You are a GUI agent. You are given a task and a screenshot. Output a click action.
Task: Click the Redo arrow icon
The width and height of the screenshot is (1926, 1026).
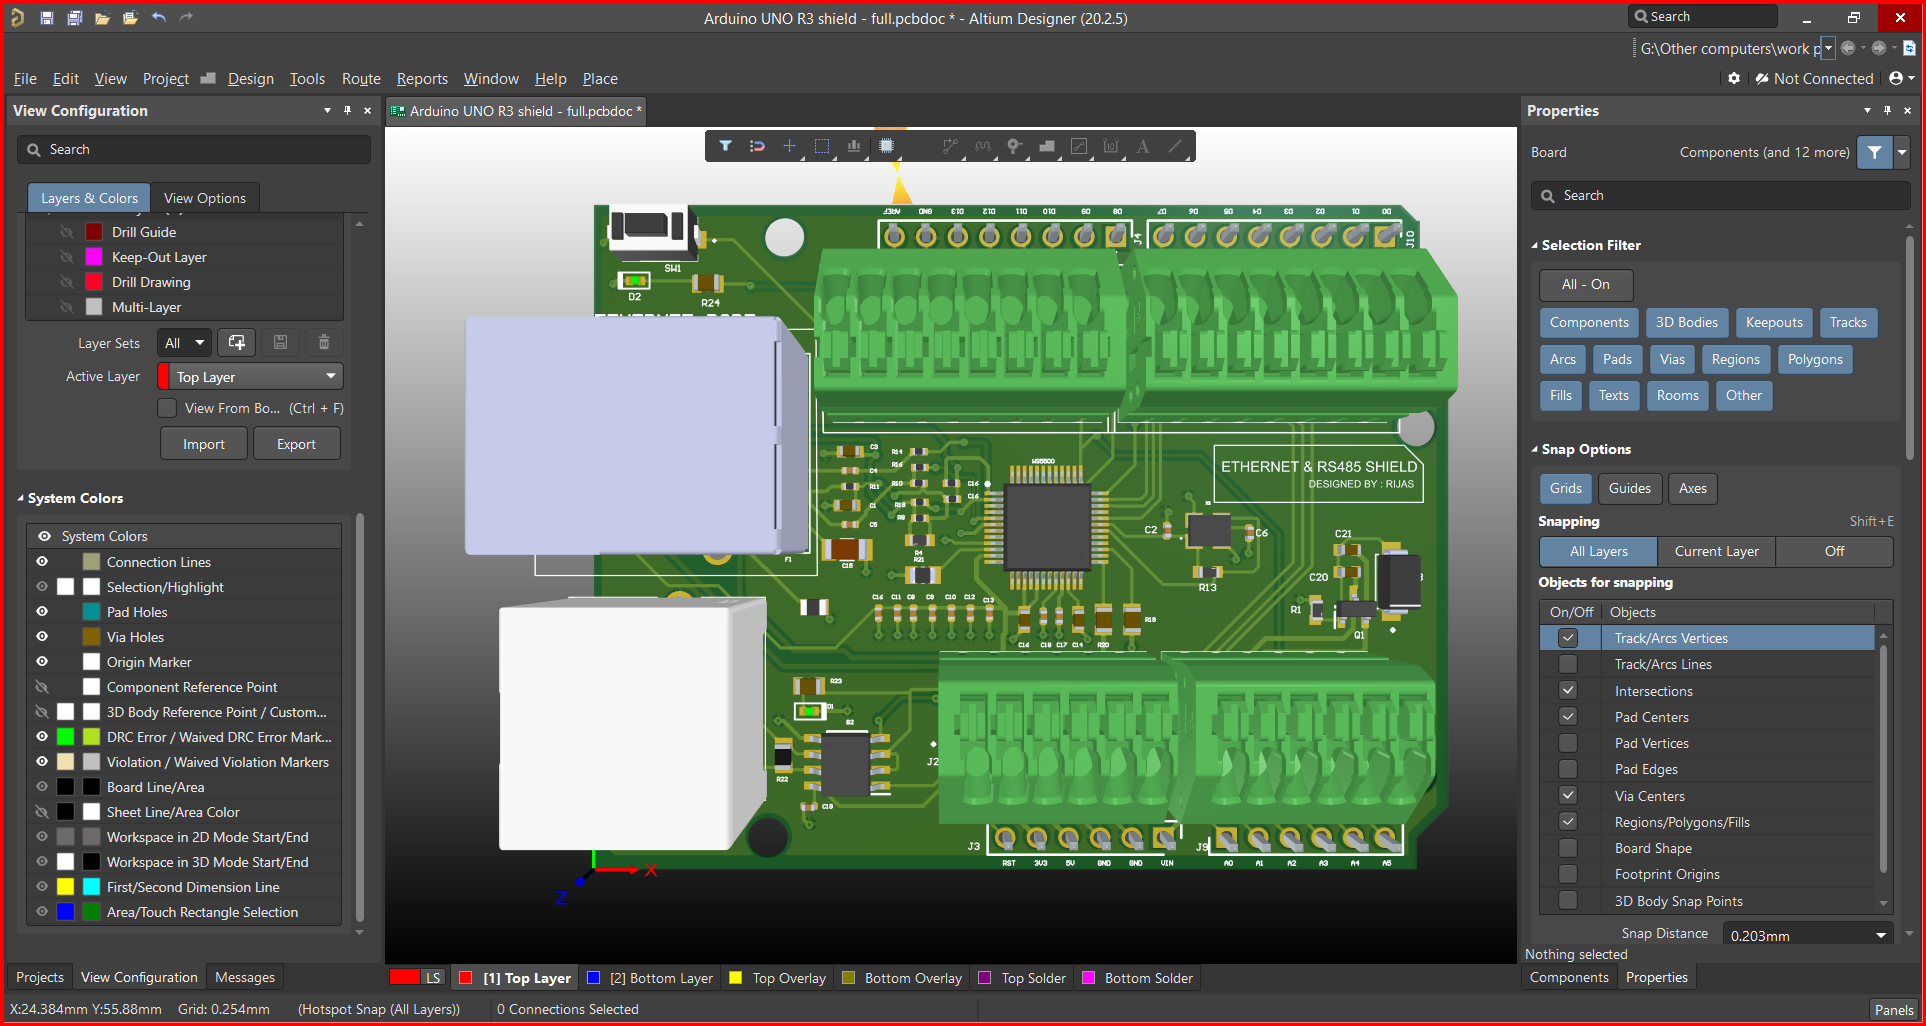click(x=186, y=18)
